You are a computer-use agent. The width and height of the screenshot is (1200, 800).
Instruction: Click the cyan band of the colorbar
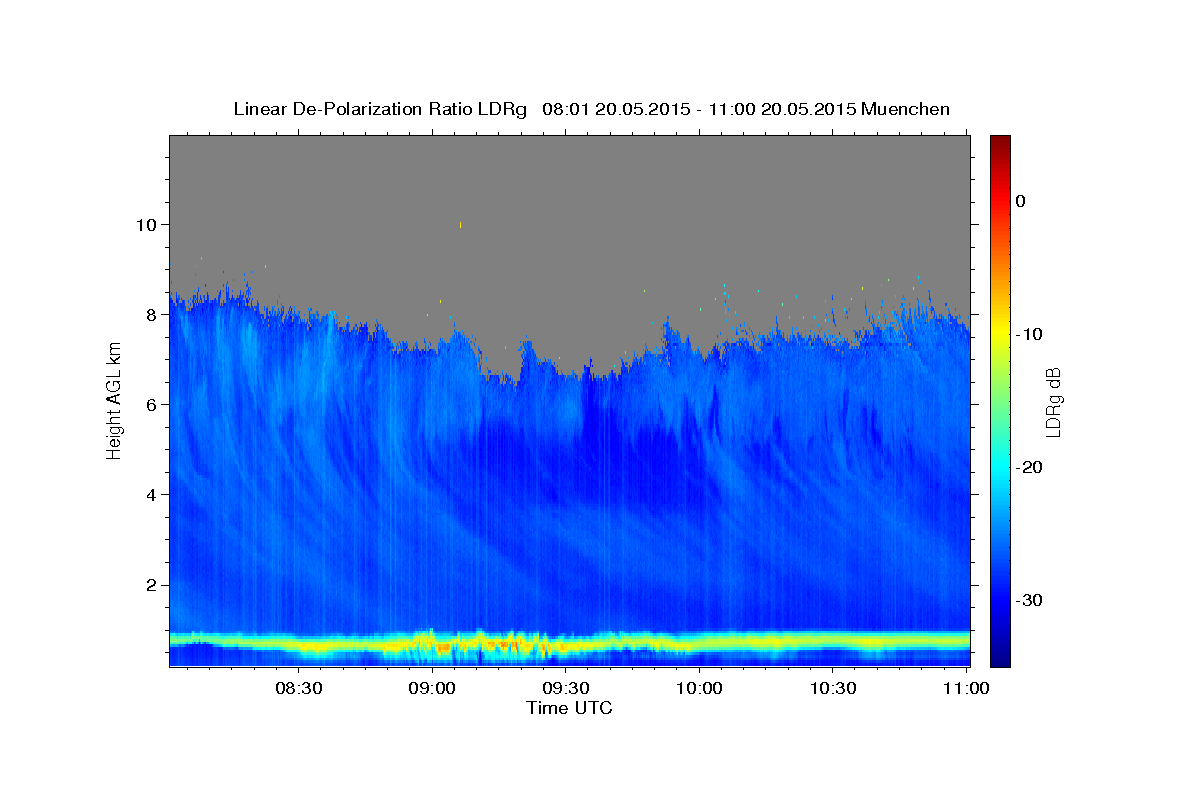tap(1000, 467)
